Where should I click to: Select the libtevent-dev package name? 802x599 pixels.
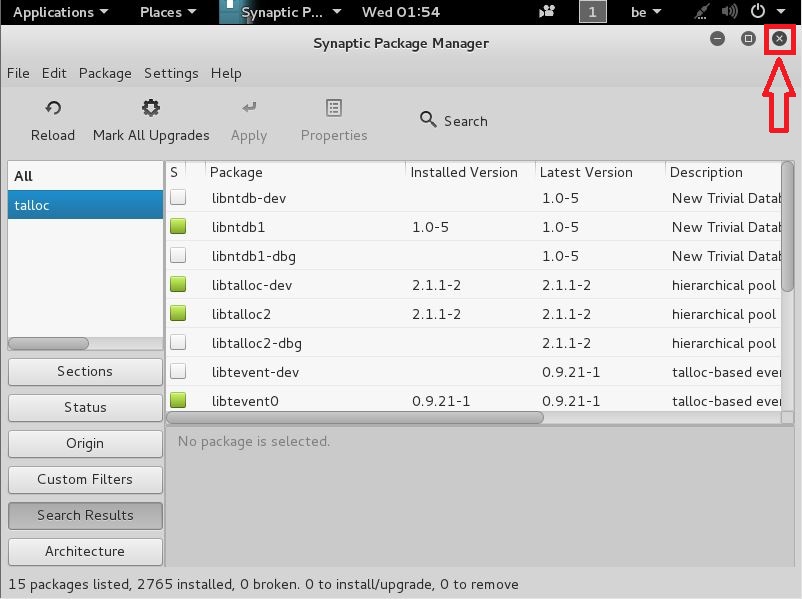pos(255,372)
